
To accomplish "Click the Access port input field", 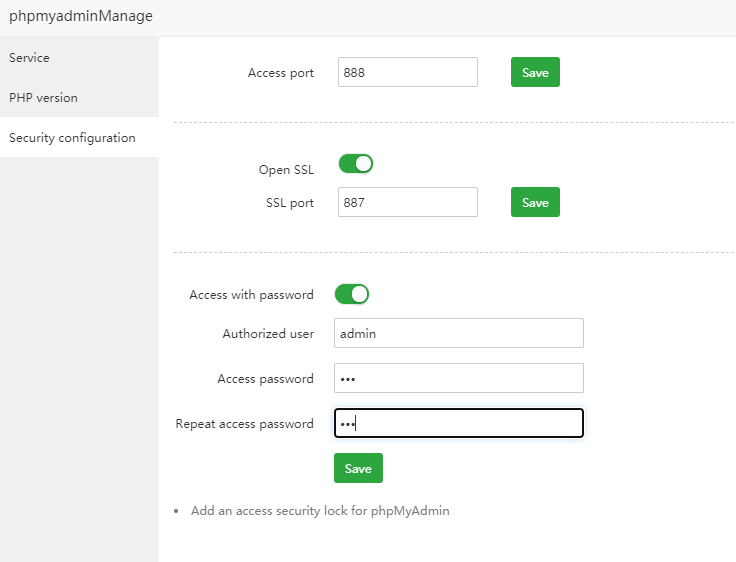I will (407, 73).
